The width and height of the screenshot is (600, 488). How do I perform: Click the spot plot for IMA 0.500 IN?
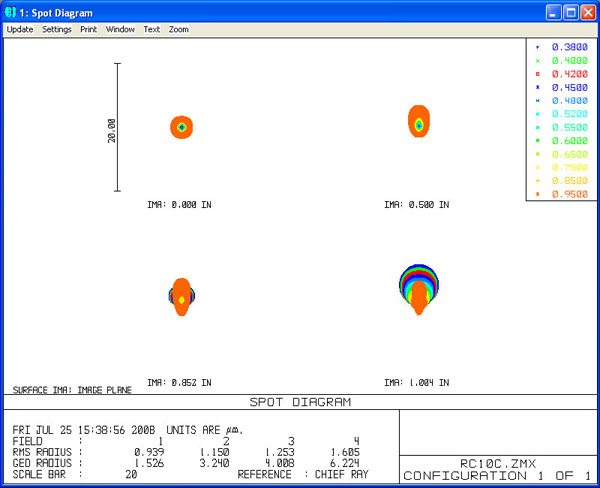[x=419, y=121]
